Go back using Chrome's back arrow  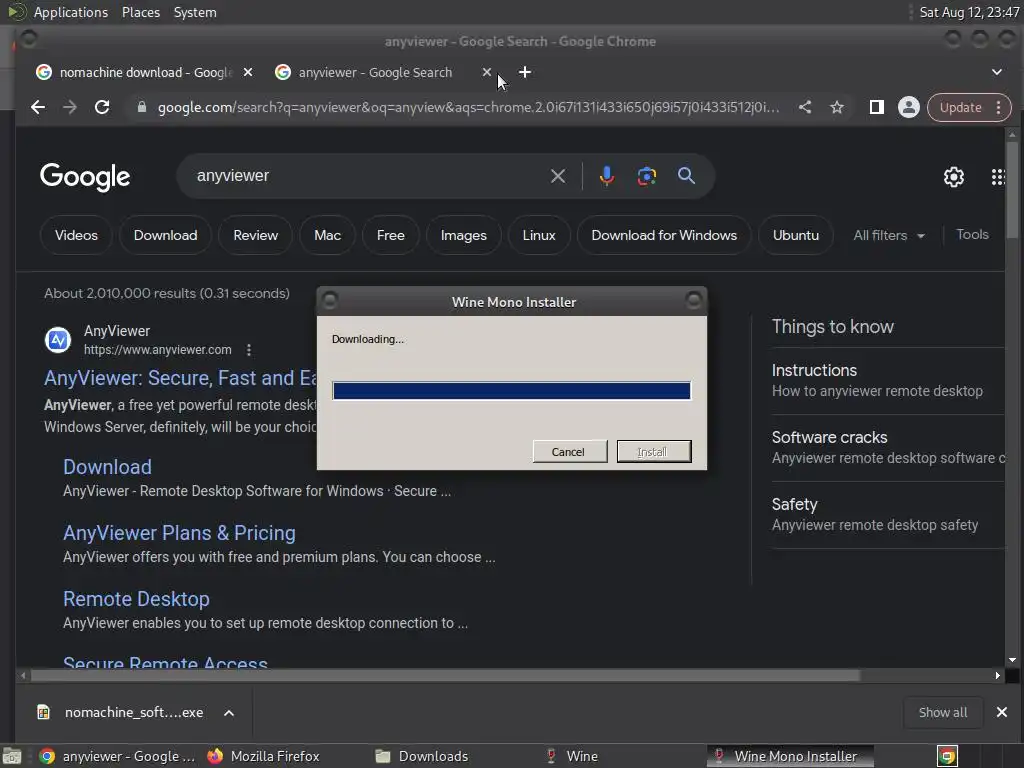(x=38, y=107)
